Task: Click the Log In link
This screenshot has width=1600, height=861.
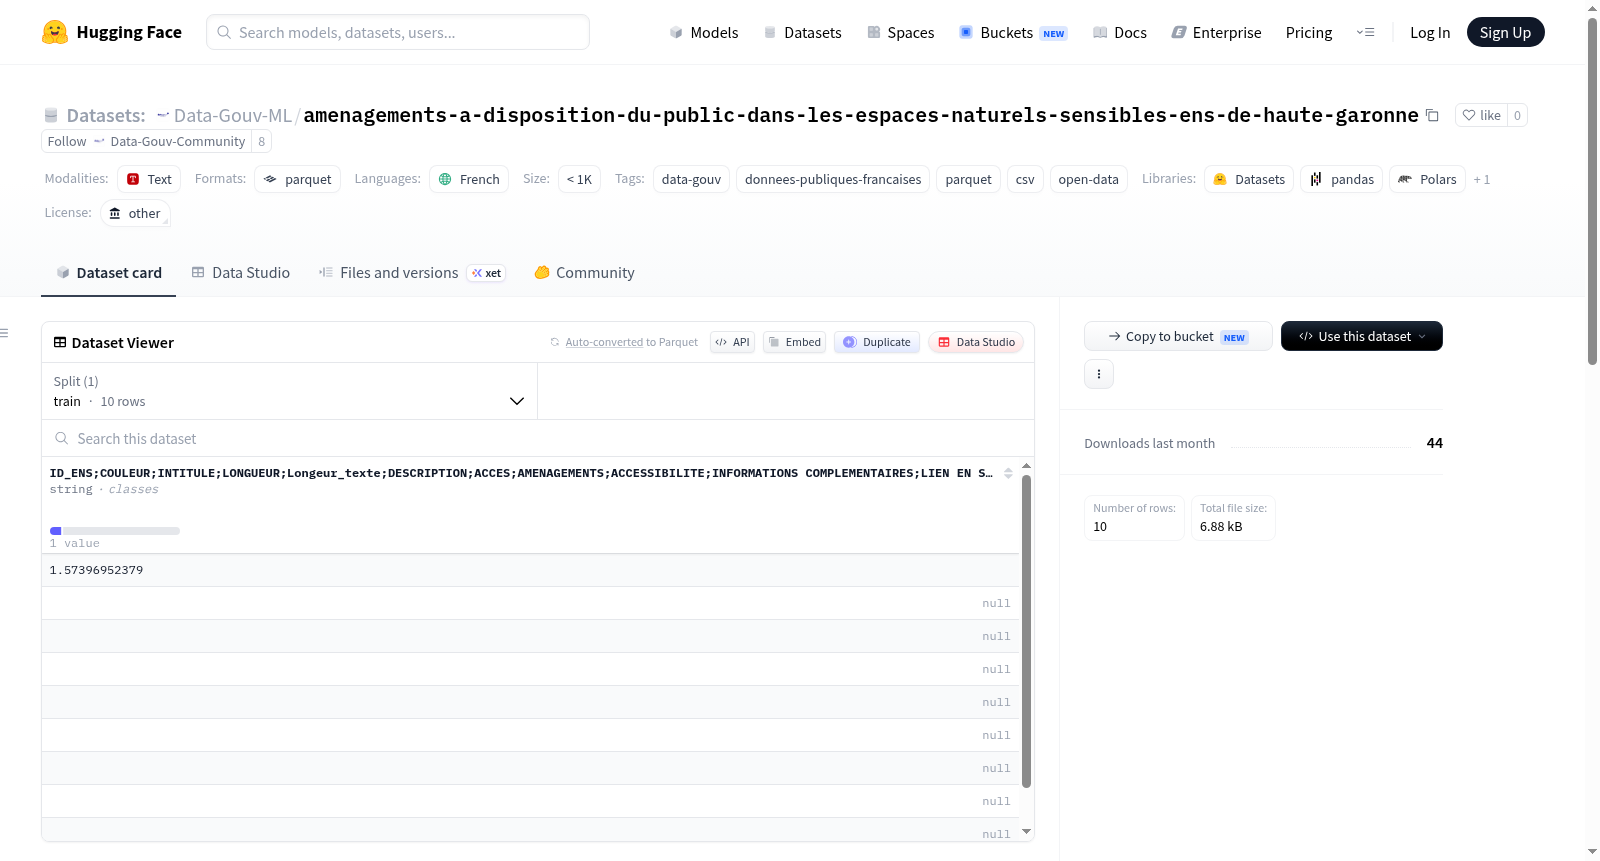Action: pyautogui.click(x=1430, y=32)
